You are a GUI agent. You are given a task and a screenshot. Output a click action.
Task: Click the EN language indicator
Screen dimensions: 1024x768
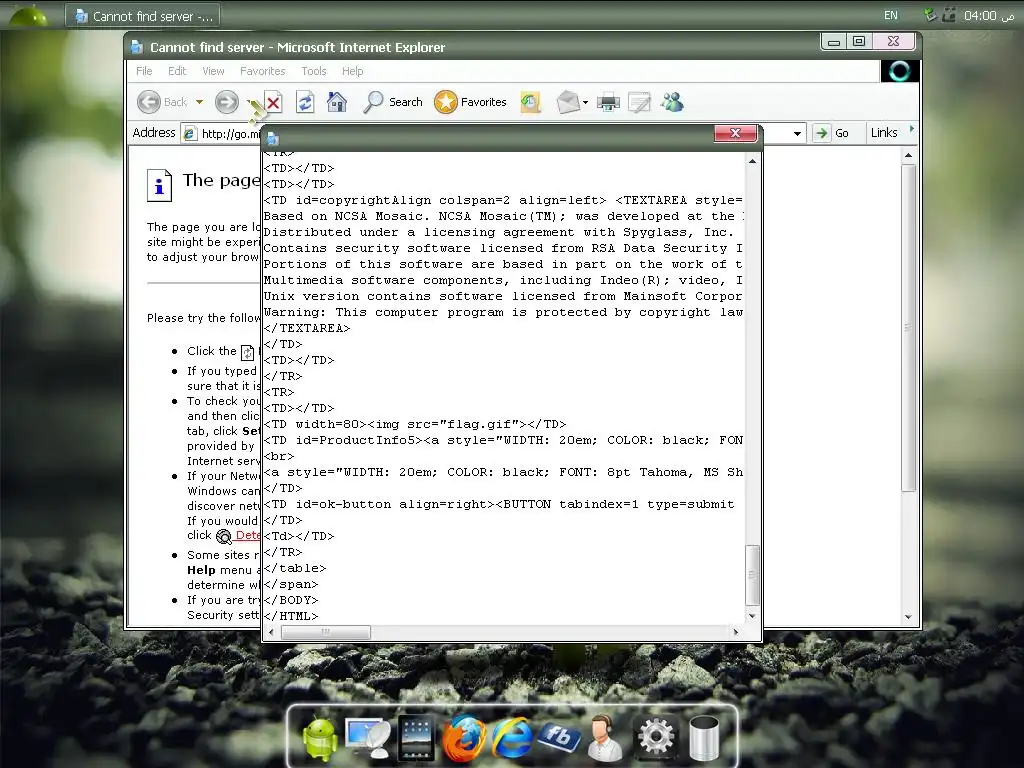coord(891,15)
